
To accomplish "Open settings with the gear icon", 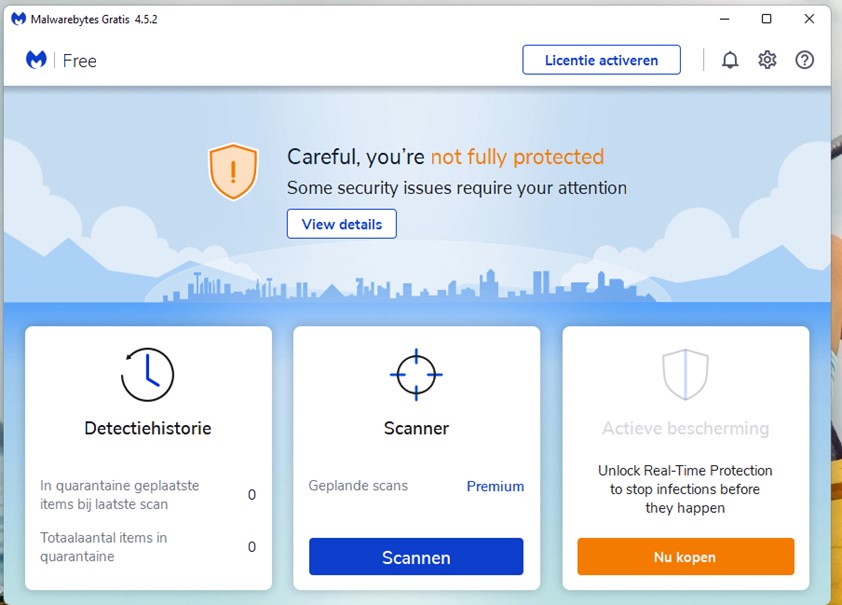I will click(767, 60).
